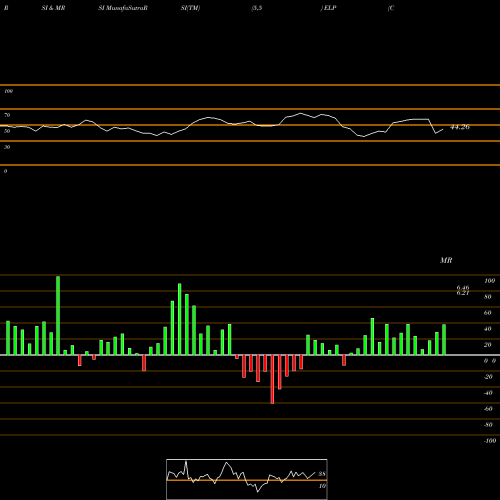Click the mini RSI overview thumbnail chart
Image resolution: width=500 pixels, height=500 pixels.
(x=247, y=479)
